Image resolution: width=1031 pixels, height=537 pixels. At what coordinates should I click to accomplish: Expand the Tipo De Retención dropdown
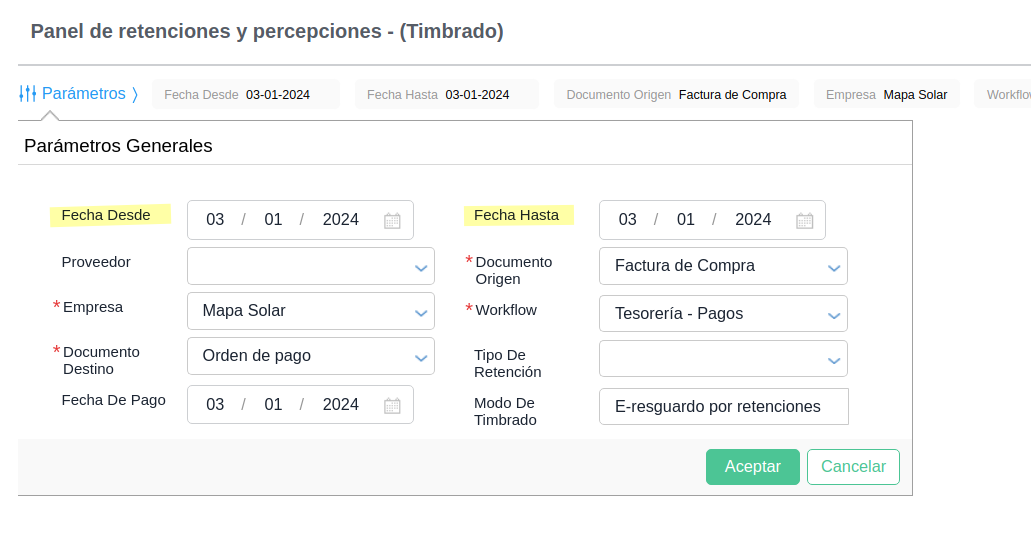723,359
